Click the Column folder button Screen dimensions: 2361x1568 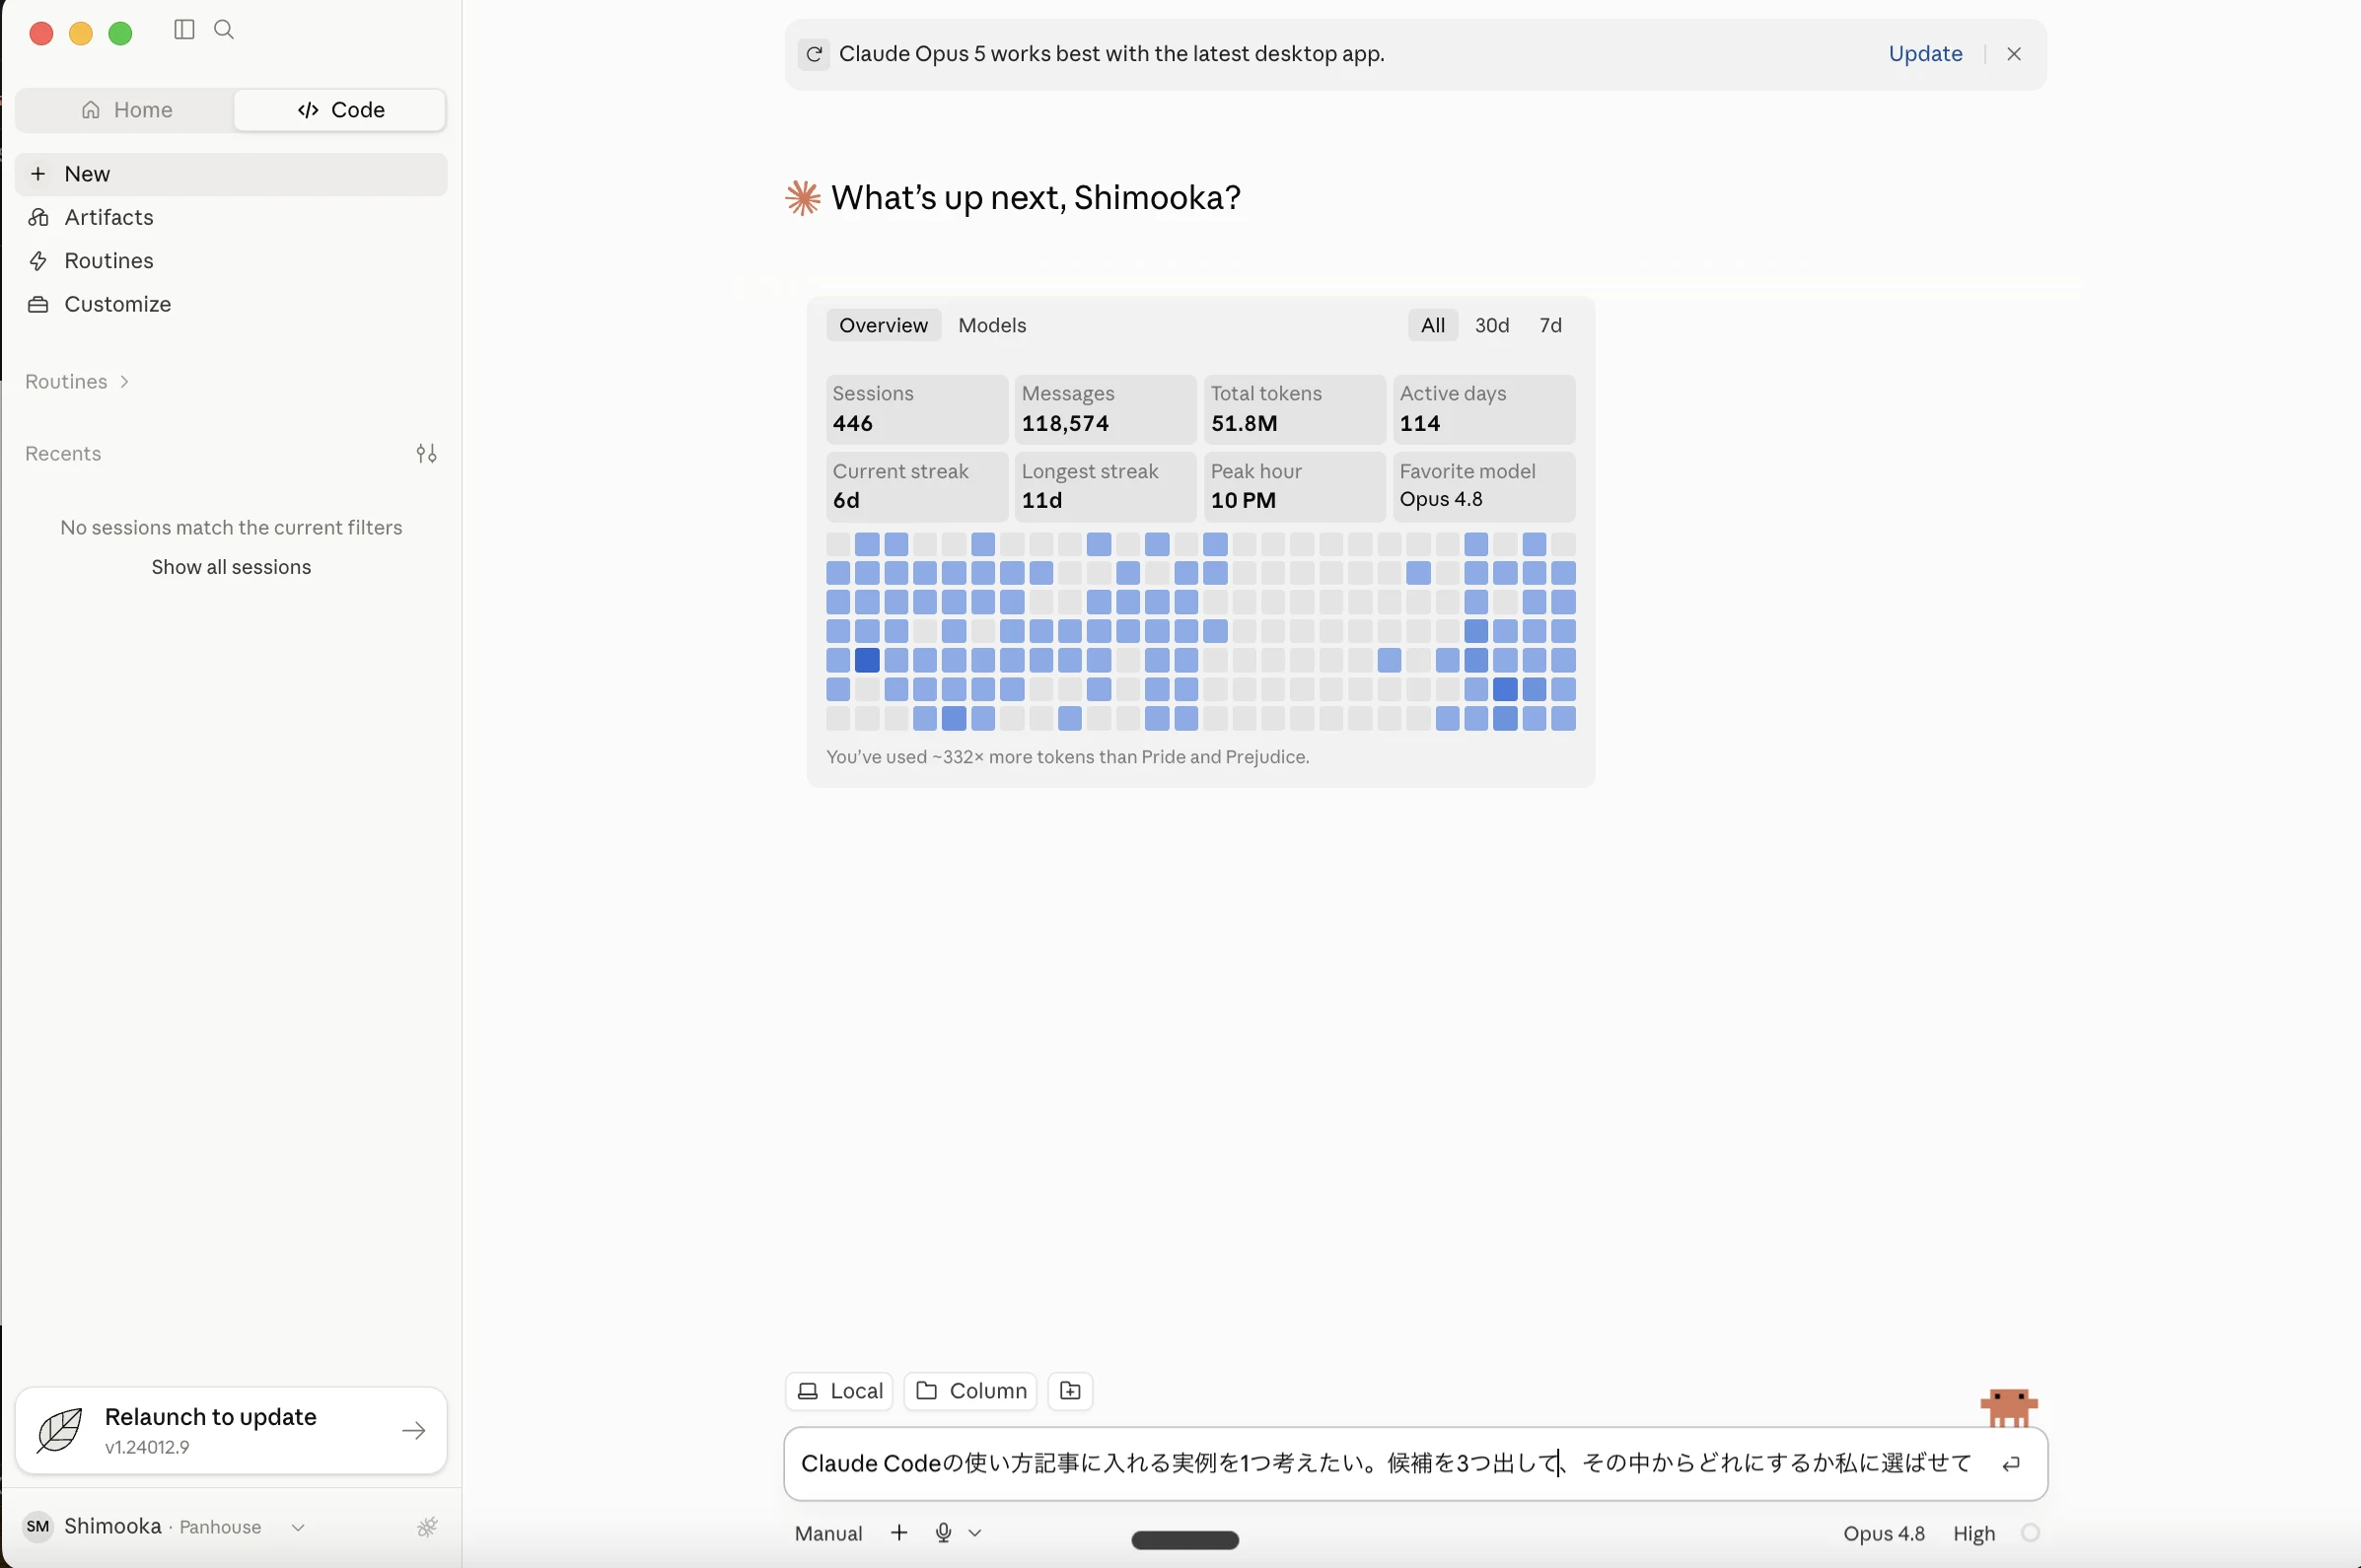coord(970,1391)
